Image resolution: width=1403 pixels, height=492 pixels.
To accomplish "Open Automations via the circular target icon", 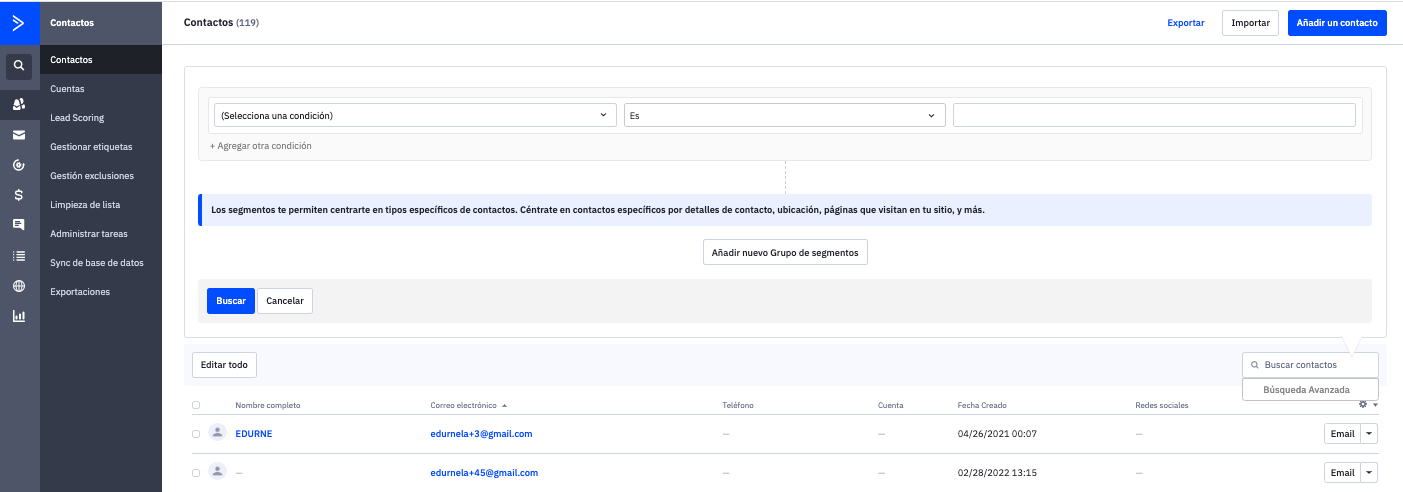I will pyautogui.click(x=19, y=165).
